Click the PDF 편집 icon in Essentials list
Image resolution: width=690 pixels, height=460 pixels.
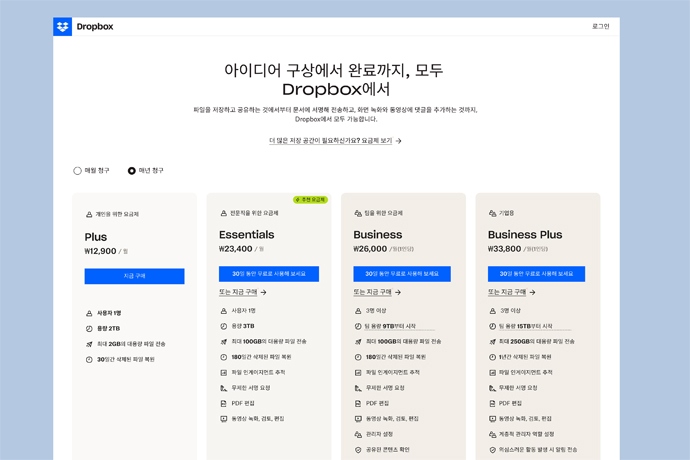(x=223, y=403)
